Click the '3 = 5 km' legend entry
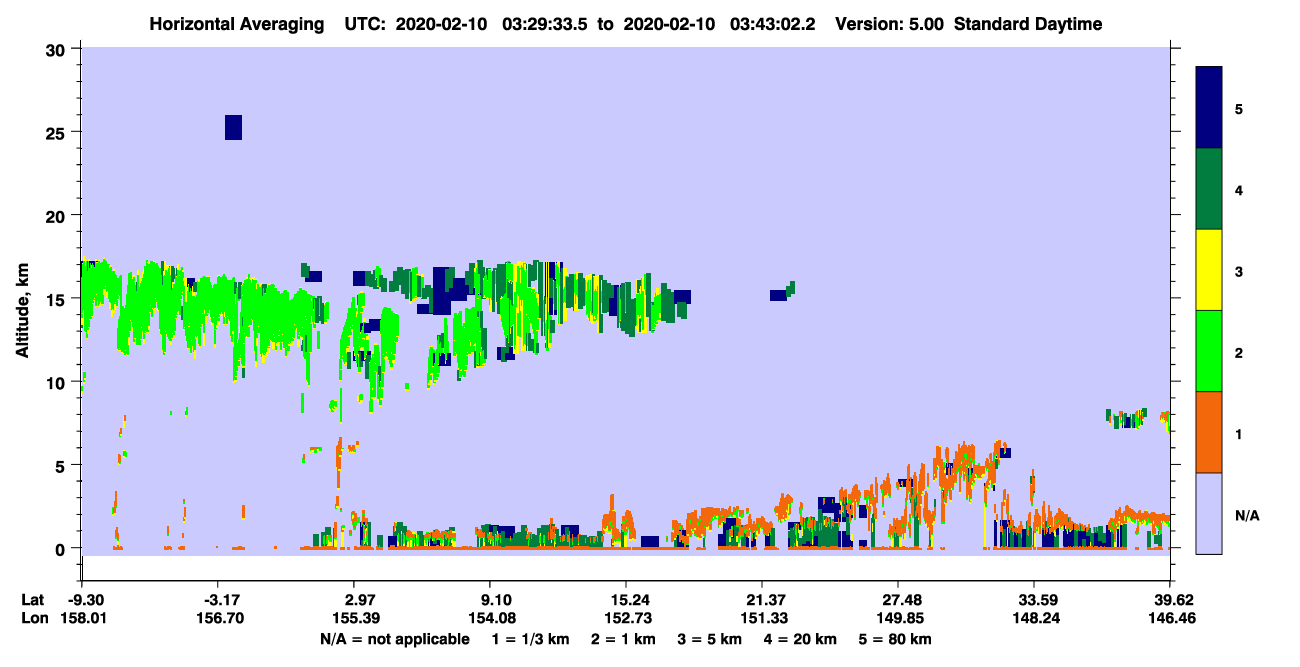Screen dimensions: 1300x667 (709, 639)
